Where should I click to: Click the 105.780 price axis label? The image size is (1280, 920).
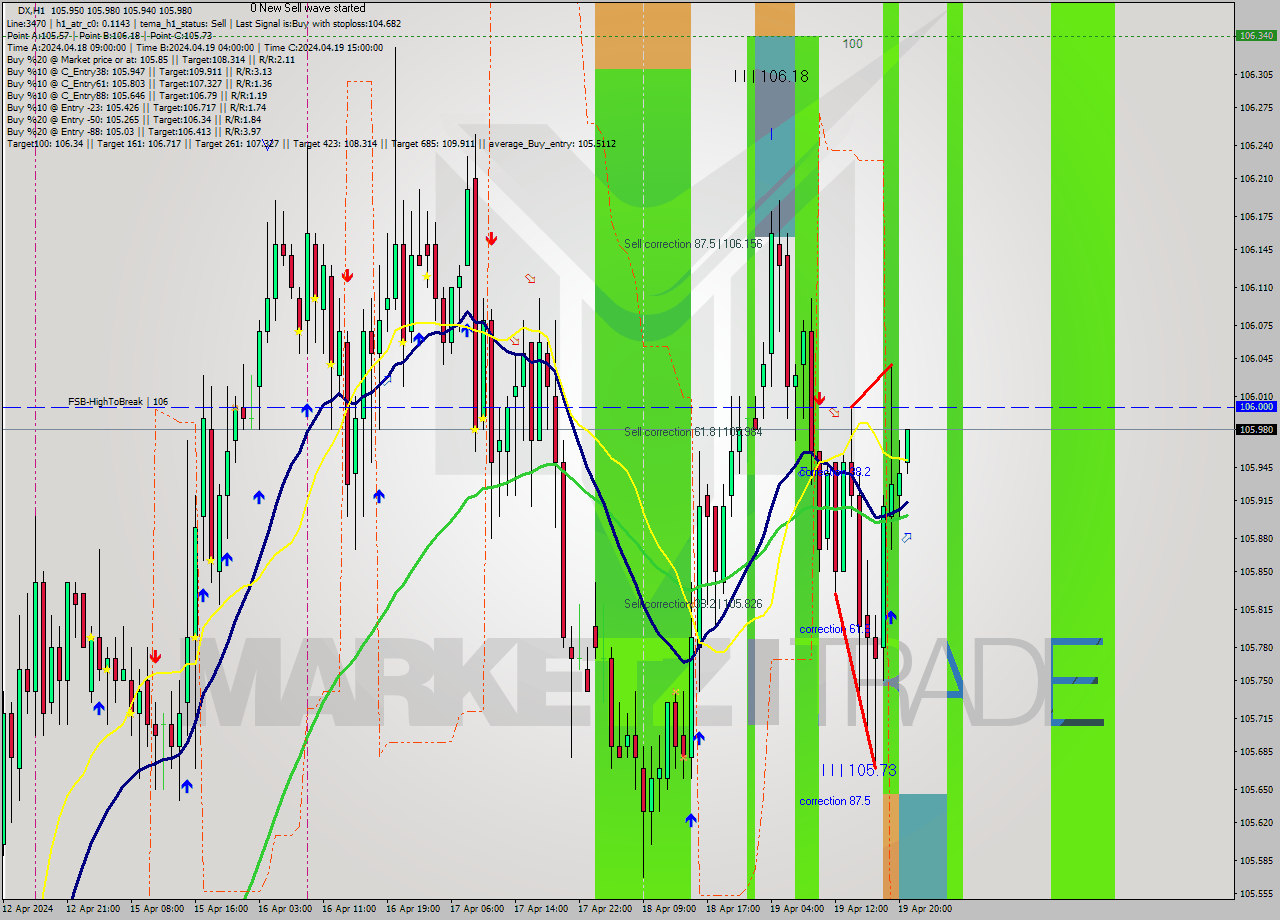pyautogui.click(x=1256, y=647)
